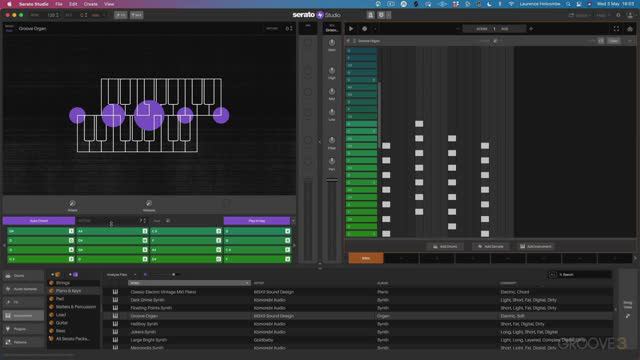This screenshot has height=360, width=640.
Task: Click keyboard icon of Jokers Synth
Action: tap(116, 332)
